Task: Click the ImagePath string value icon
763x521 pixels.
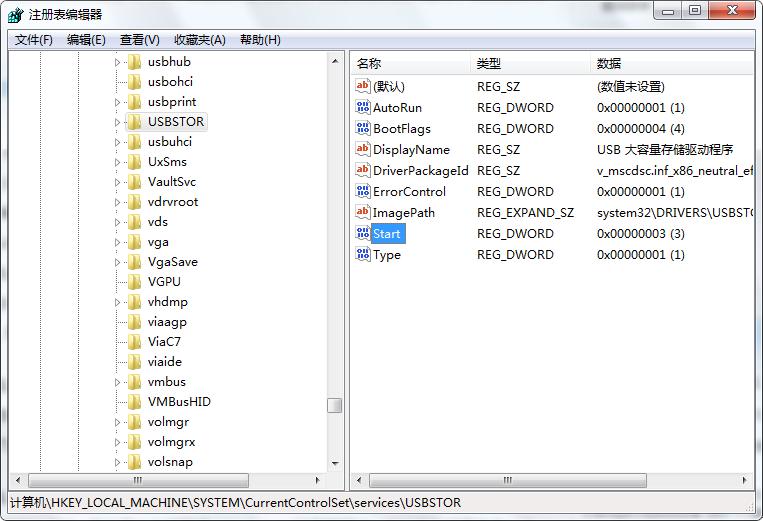Action: point(363,212)
